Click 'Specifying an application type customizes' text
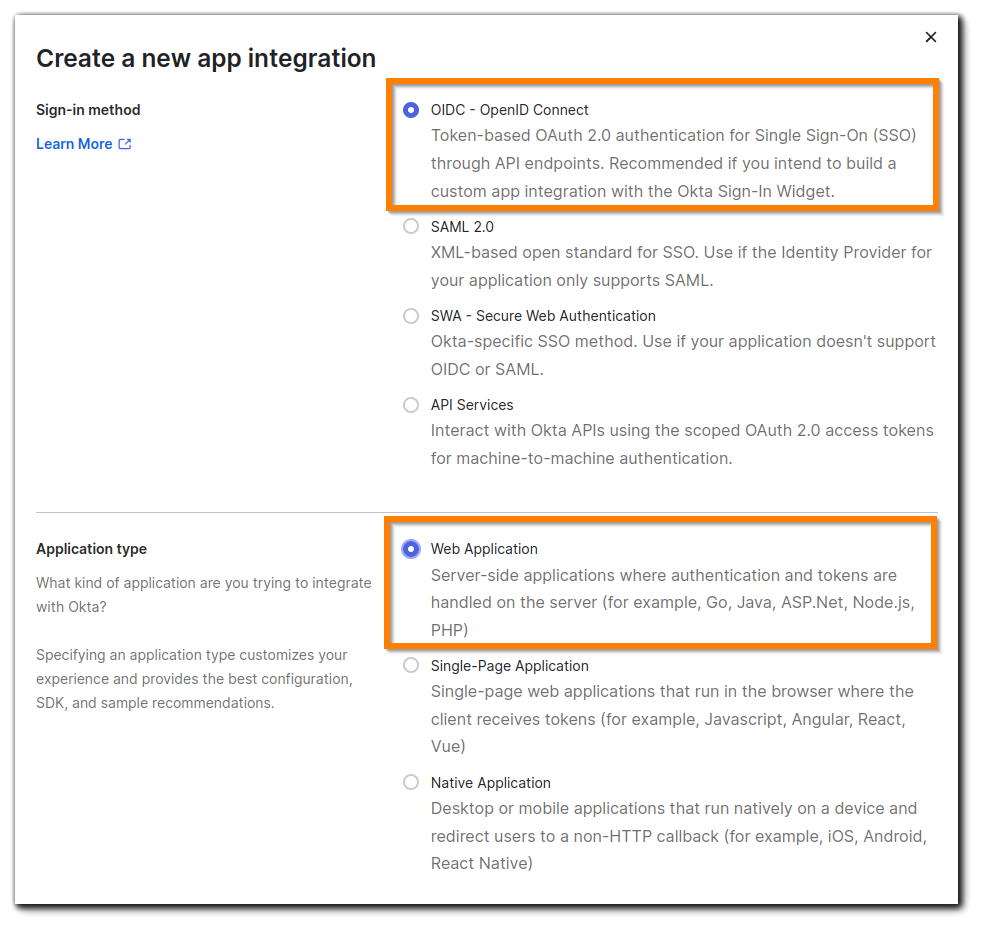This screenshot has width=985, height=931. coord(194,679)
